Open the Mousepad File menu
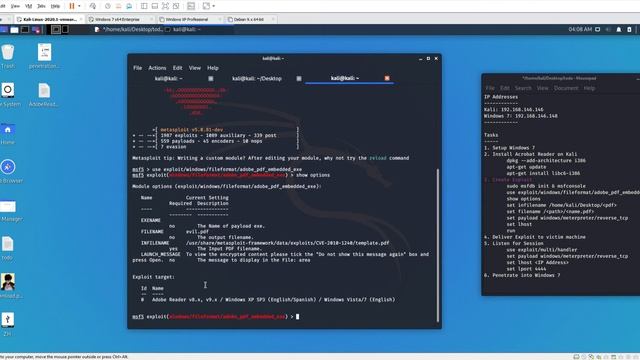This screenshot has width=640, height=360. (x=490, y=88)
